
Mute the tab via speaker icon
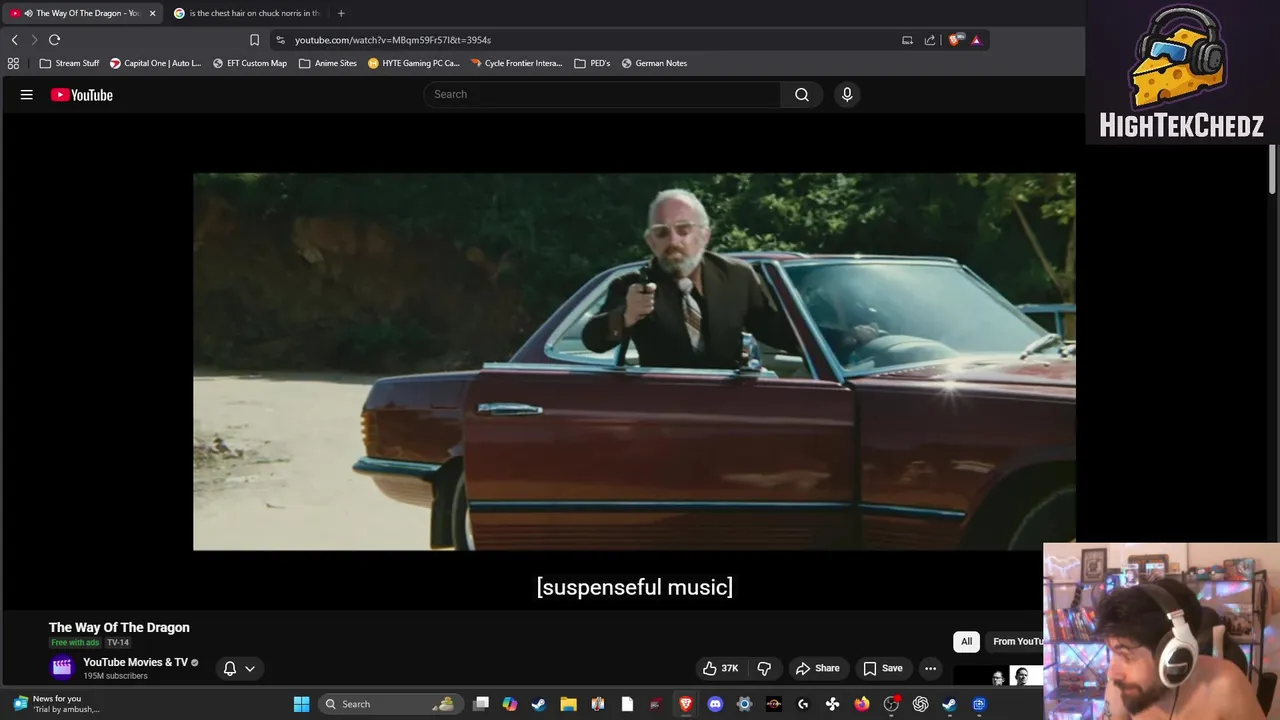coord(28,13)
